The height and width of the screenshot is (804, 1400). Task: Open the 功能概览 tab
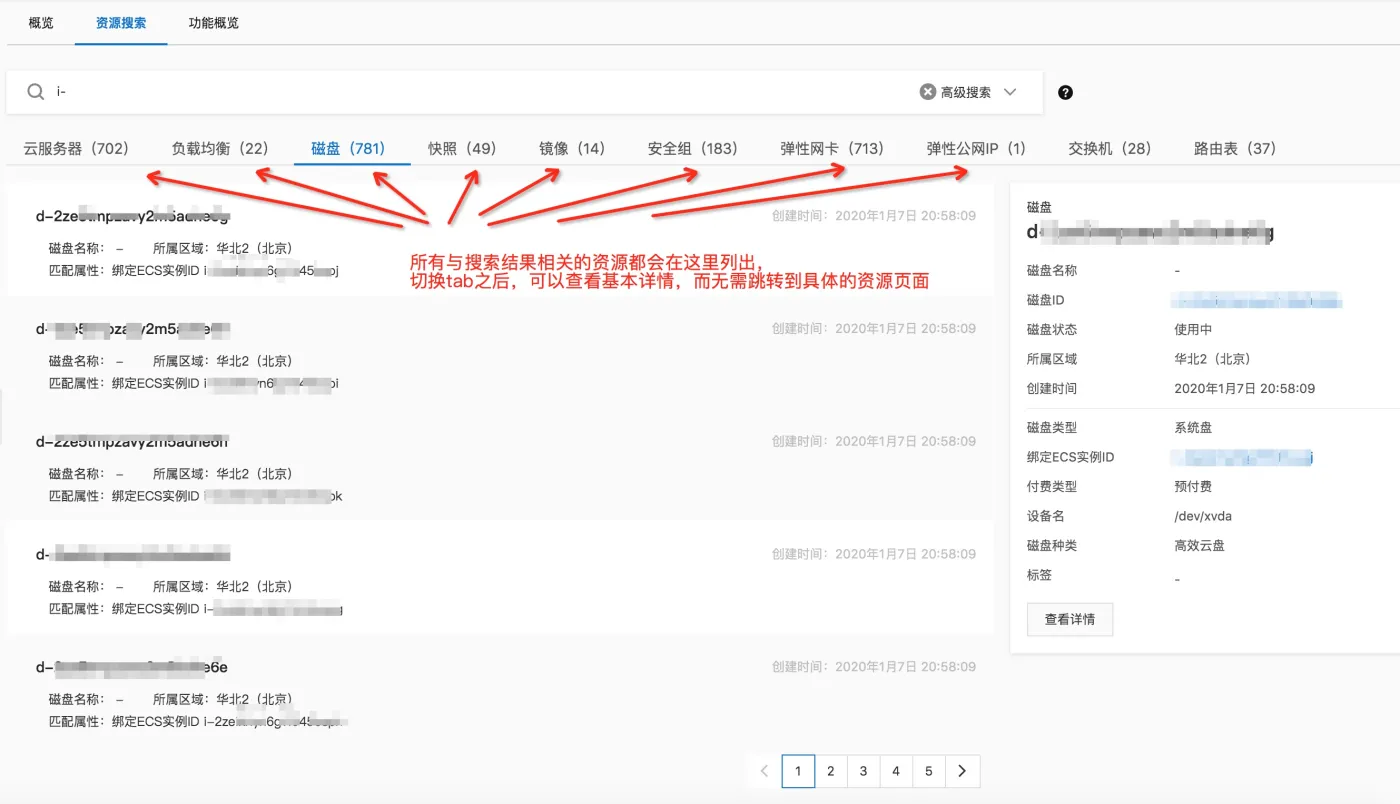click(214, 22)
